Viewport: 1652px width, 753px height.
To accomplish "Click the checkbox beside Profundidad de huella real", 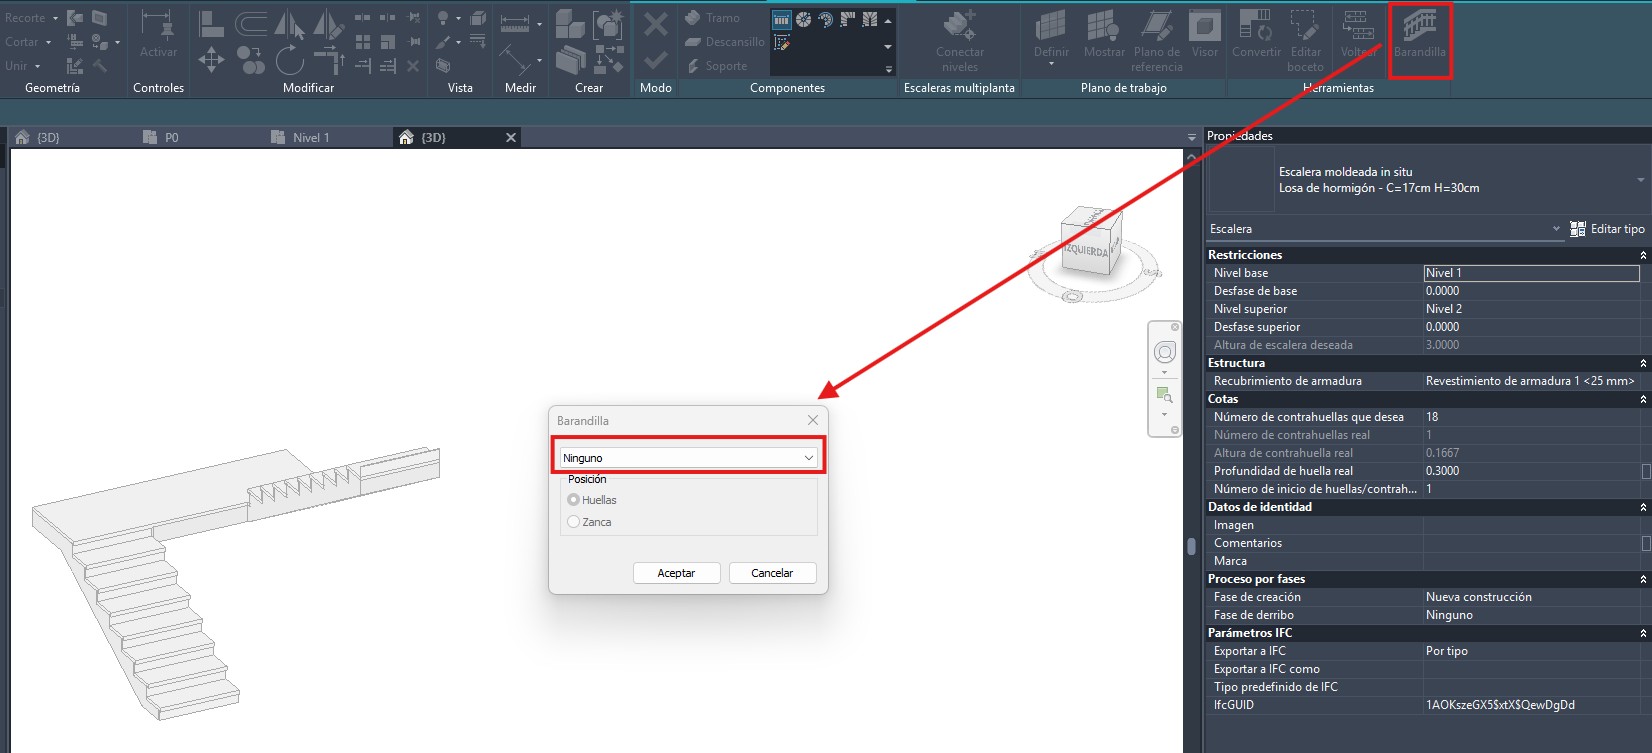I will 1645,471.
